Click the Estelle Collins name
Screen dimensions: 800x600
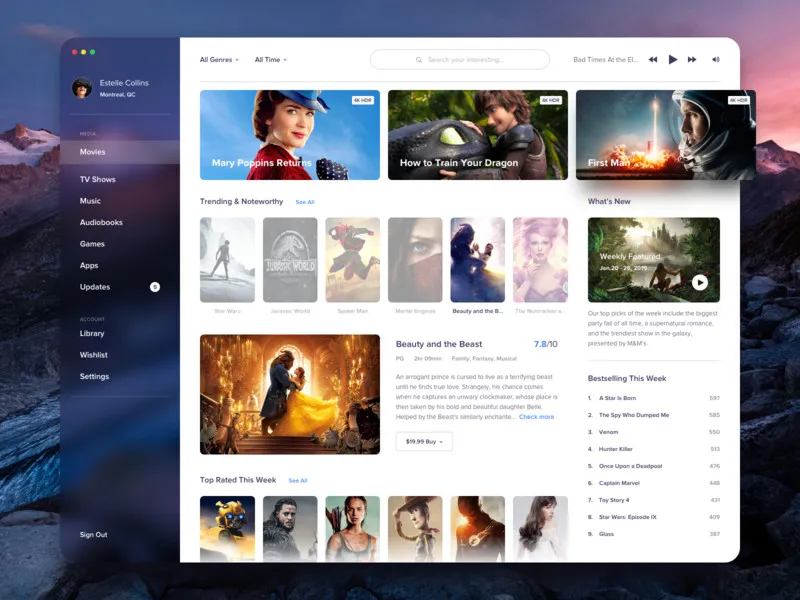click(x=124, y=83)
